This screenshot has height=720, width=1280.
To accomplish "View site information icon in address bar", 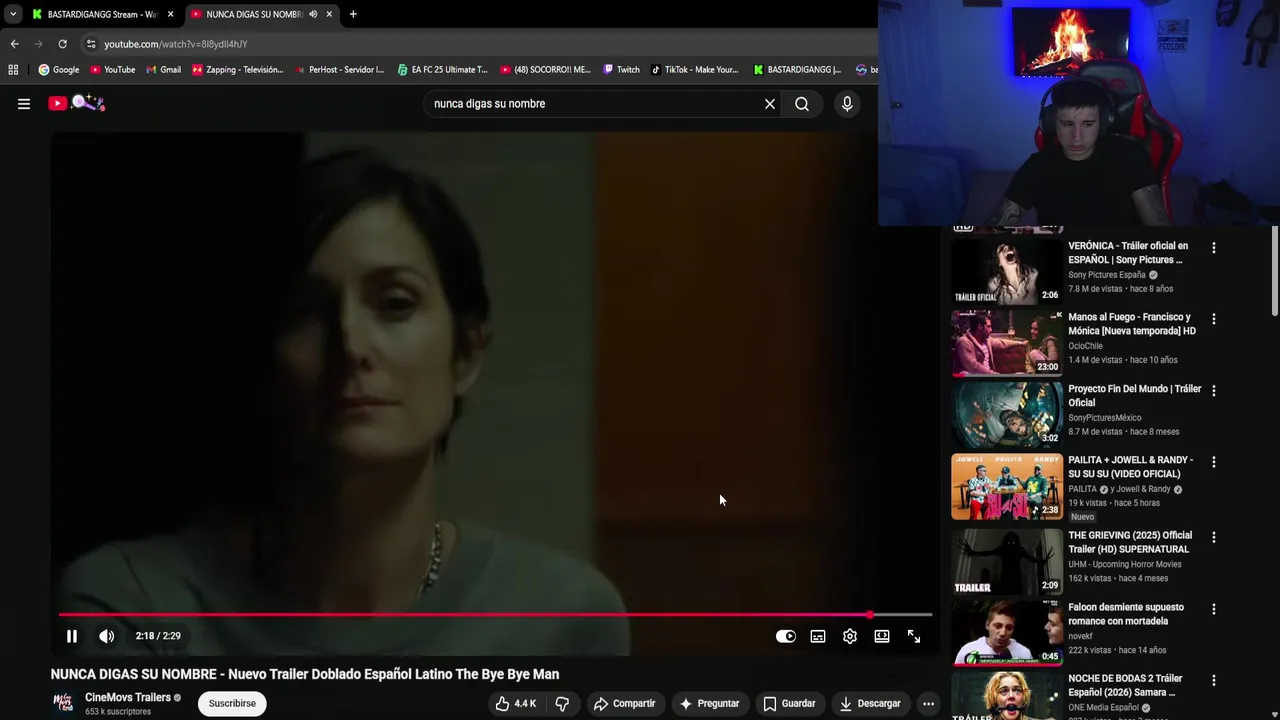I will pyautogui.click(x=91, y=44).
